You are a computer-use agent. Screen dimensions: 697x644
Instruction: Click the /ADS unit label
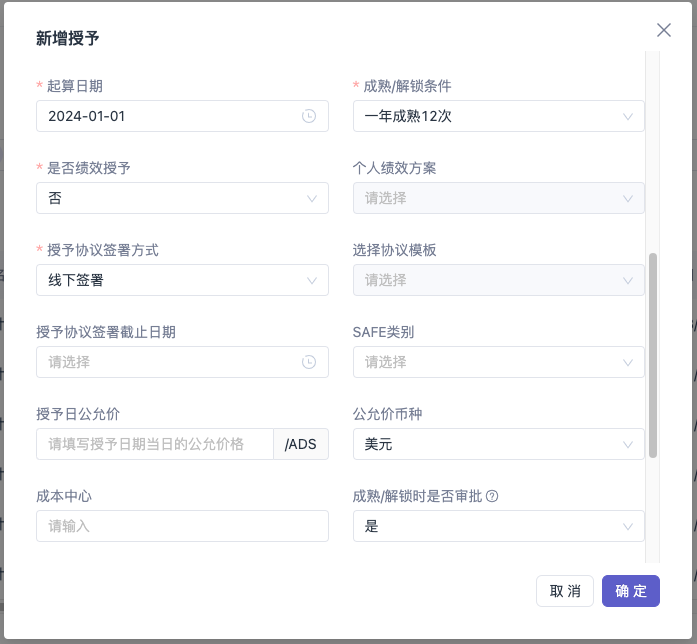(301, 444)
